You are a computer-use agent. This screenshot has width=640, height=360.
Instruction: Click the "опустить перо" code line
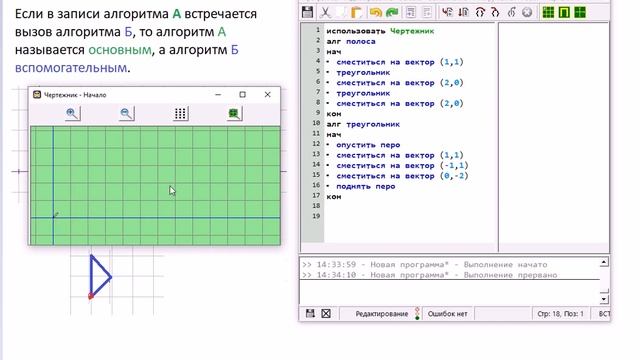pos(368,145)
